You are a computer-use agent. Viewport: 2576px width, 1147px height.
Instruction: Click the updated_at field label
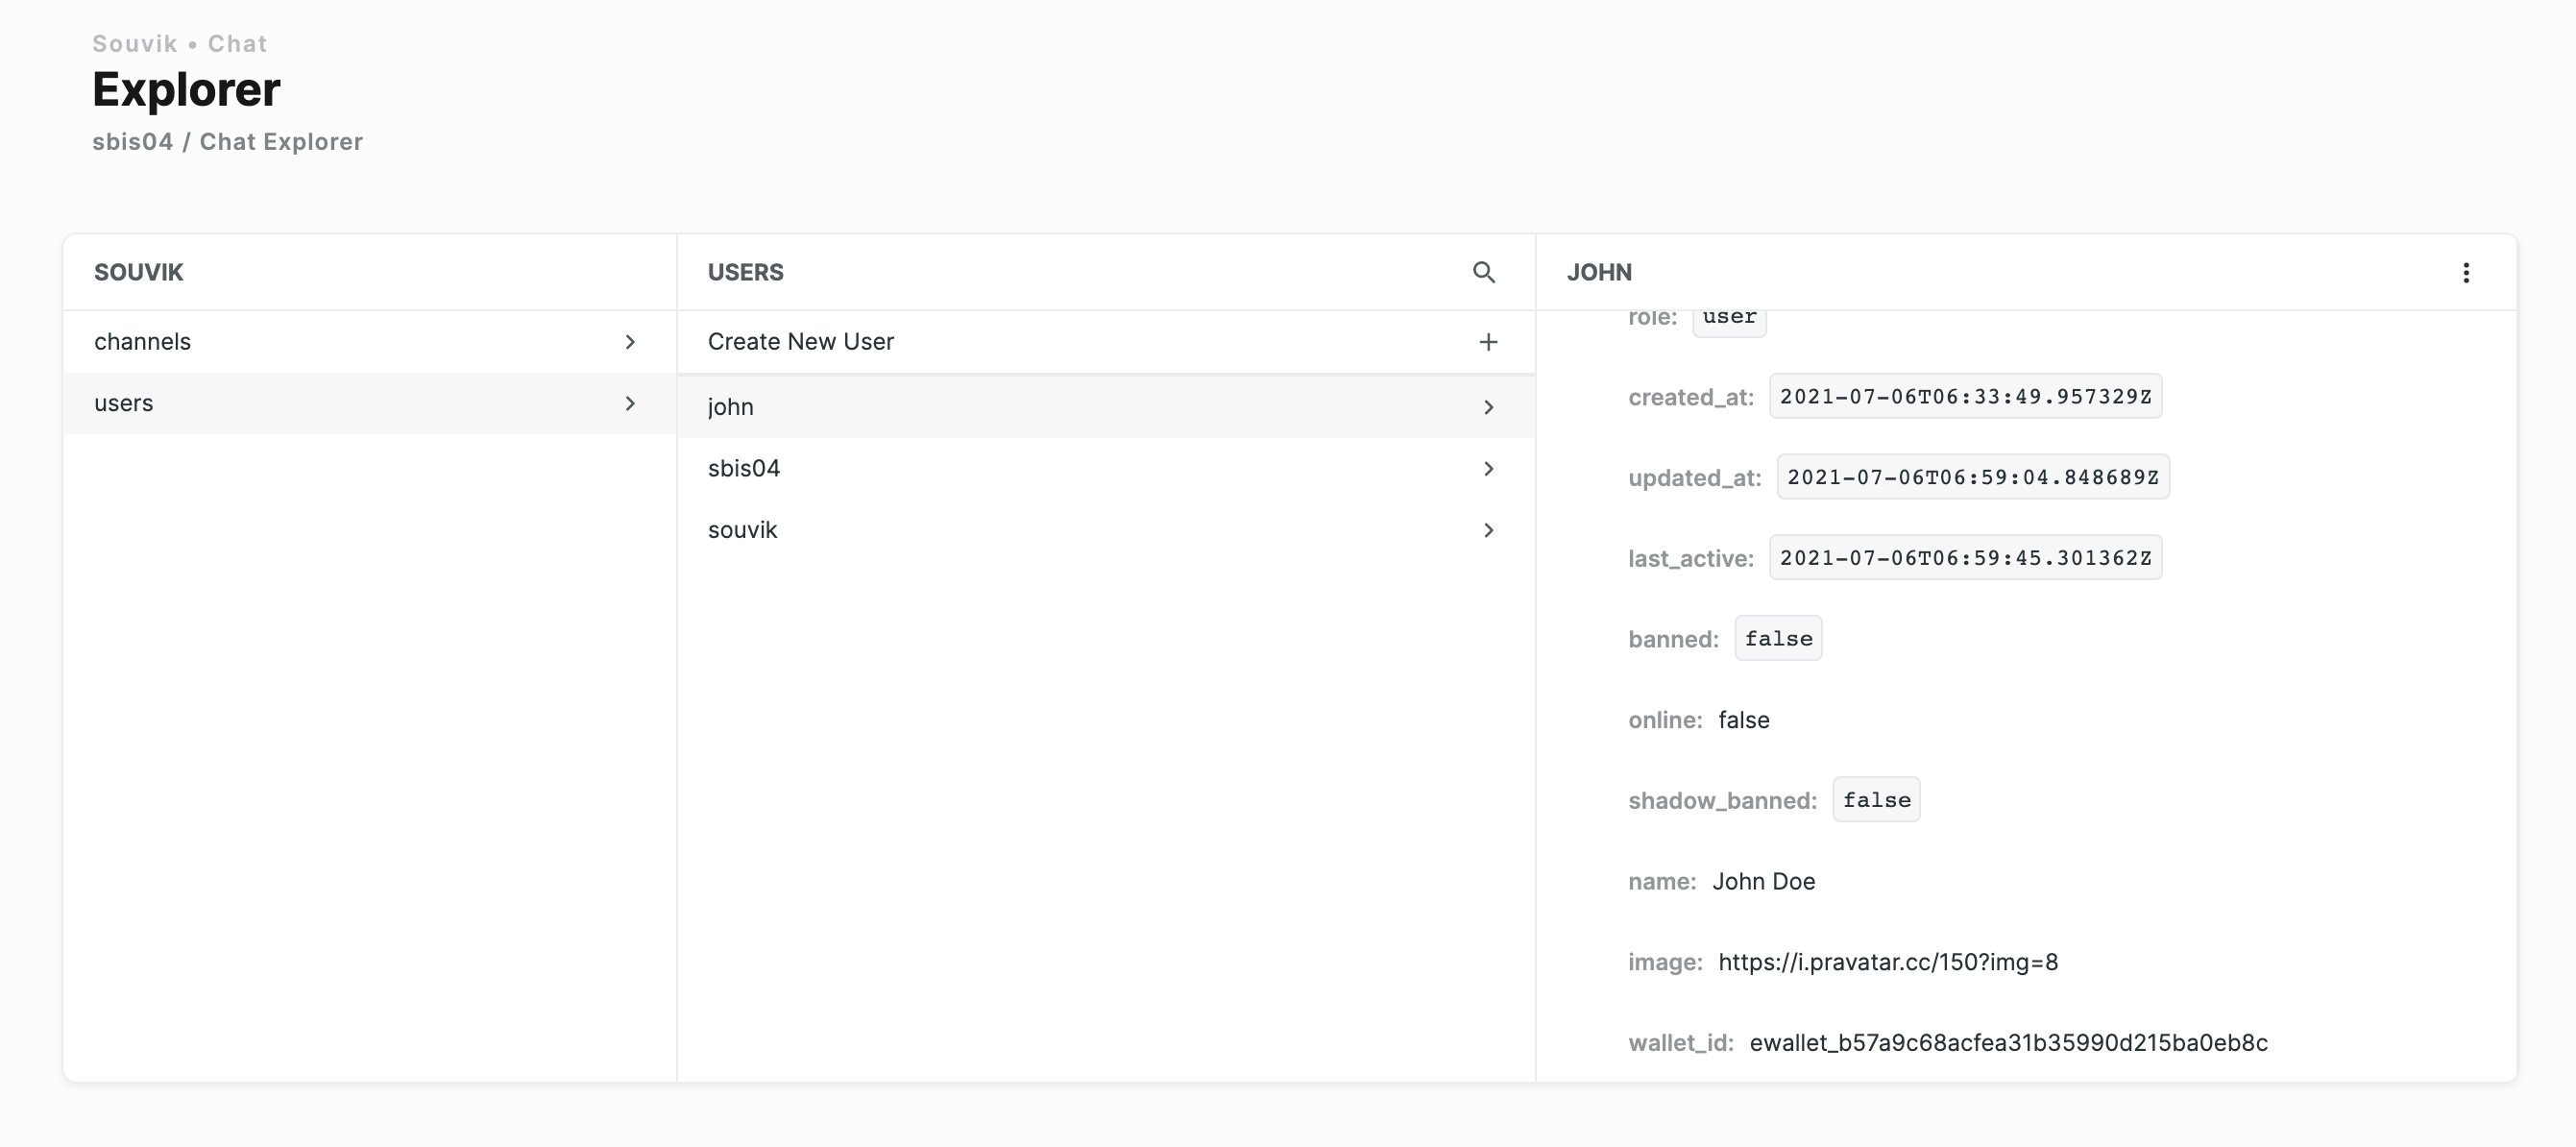point(1695,478)
